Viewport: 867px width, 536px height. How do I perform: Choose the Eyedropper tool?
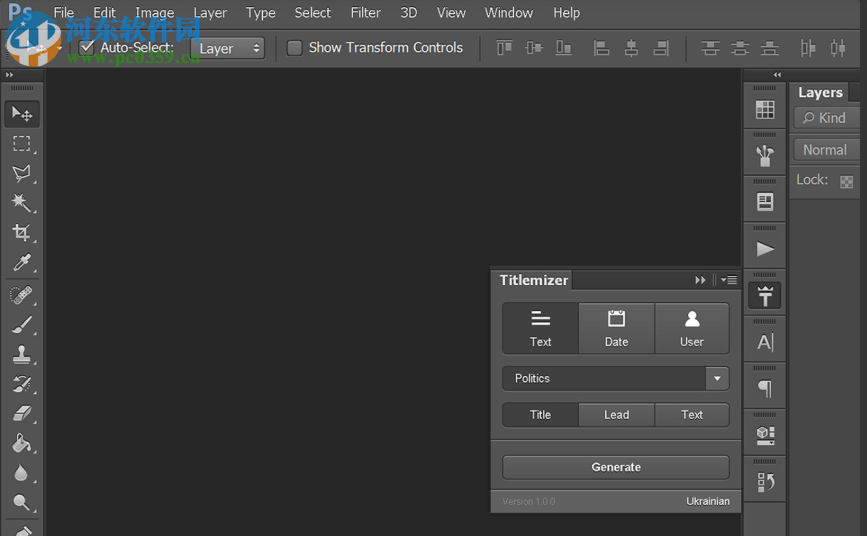[22, 263]
